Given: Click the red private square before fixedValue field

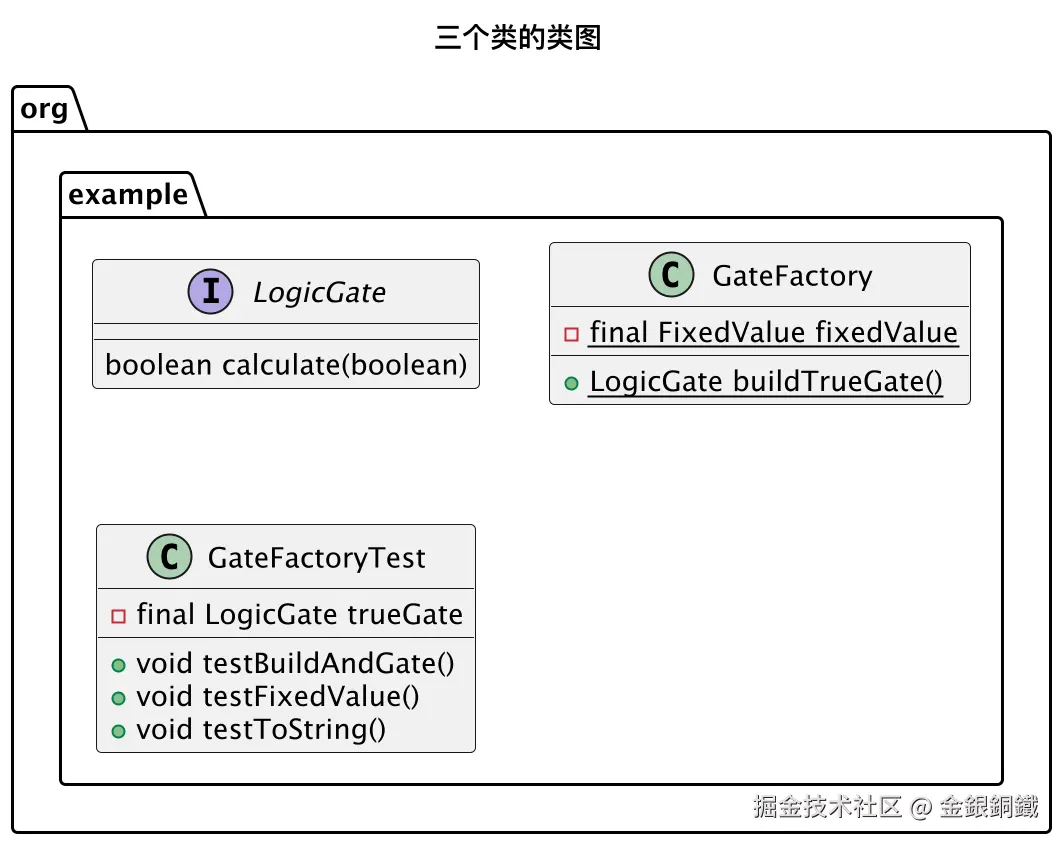Looking at the screenshot, I should (x=571, y=334).
